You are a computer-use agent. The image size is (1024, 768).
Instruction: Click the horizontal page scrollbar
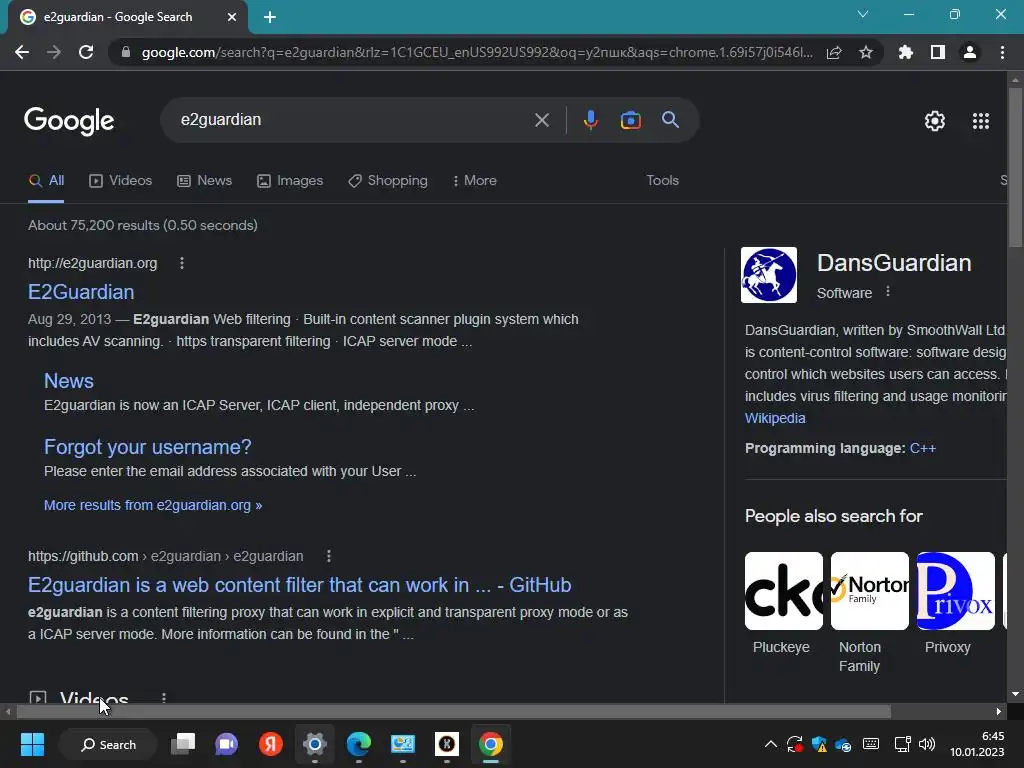point(453,712)
